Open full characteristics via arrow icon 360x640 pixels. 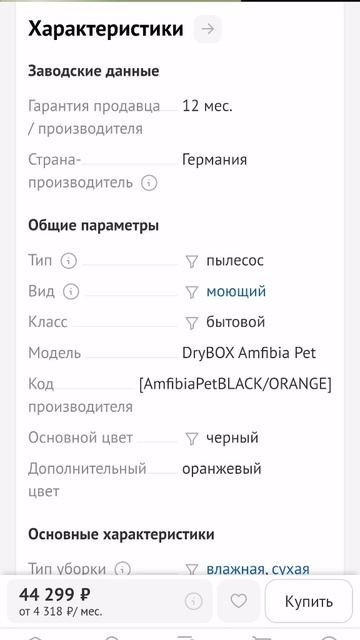coord(207,29)
